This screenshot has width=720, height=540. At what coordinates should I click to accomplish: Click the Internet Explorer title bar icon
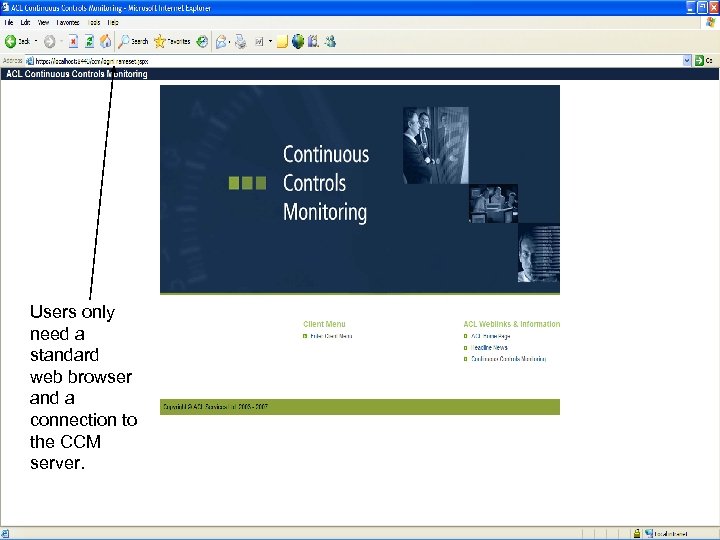tap(5, 7)
